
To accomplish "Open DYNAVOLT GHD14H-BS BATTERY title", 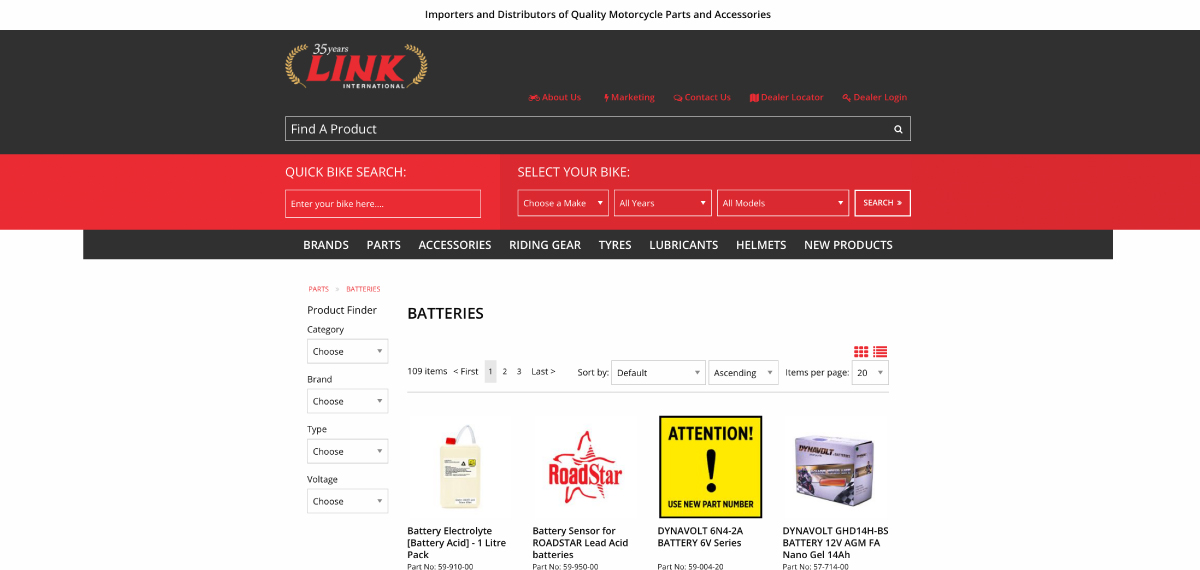I will tap(835, 542).
